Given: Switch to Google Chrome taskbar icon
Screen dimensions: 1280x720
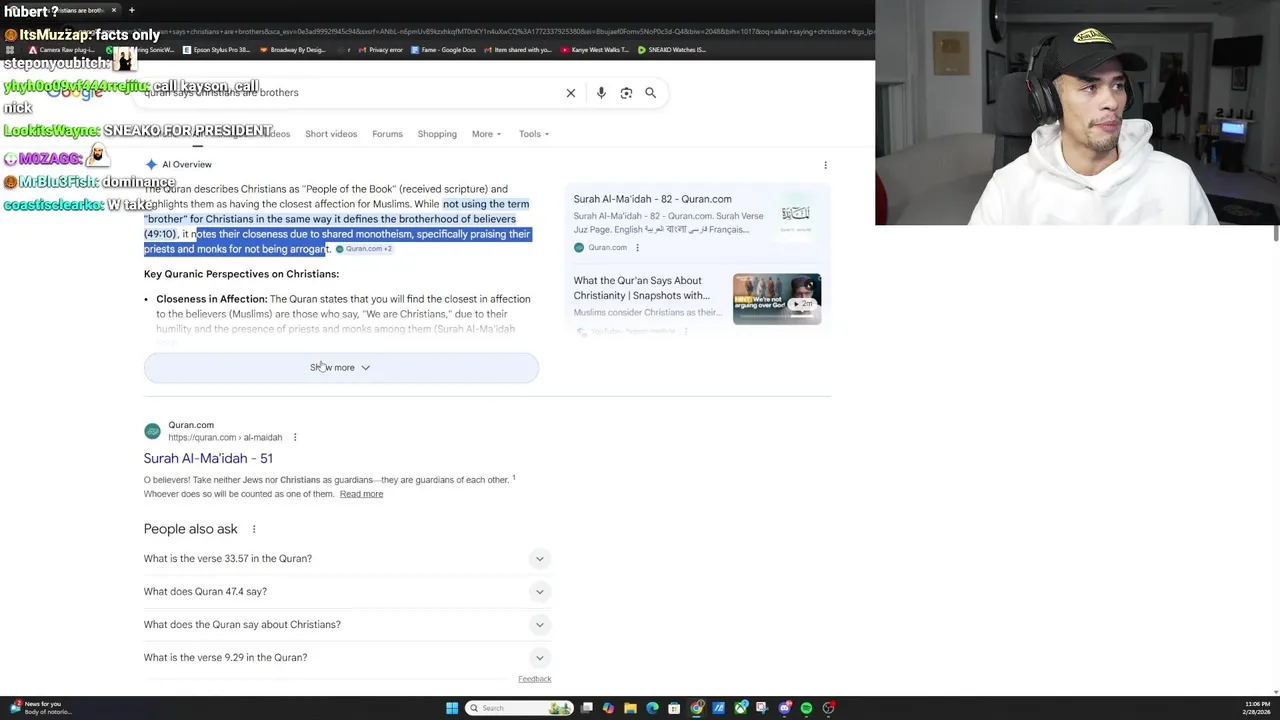Looking at the screenshot, I should [x=696, y=708].
